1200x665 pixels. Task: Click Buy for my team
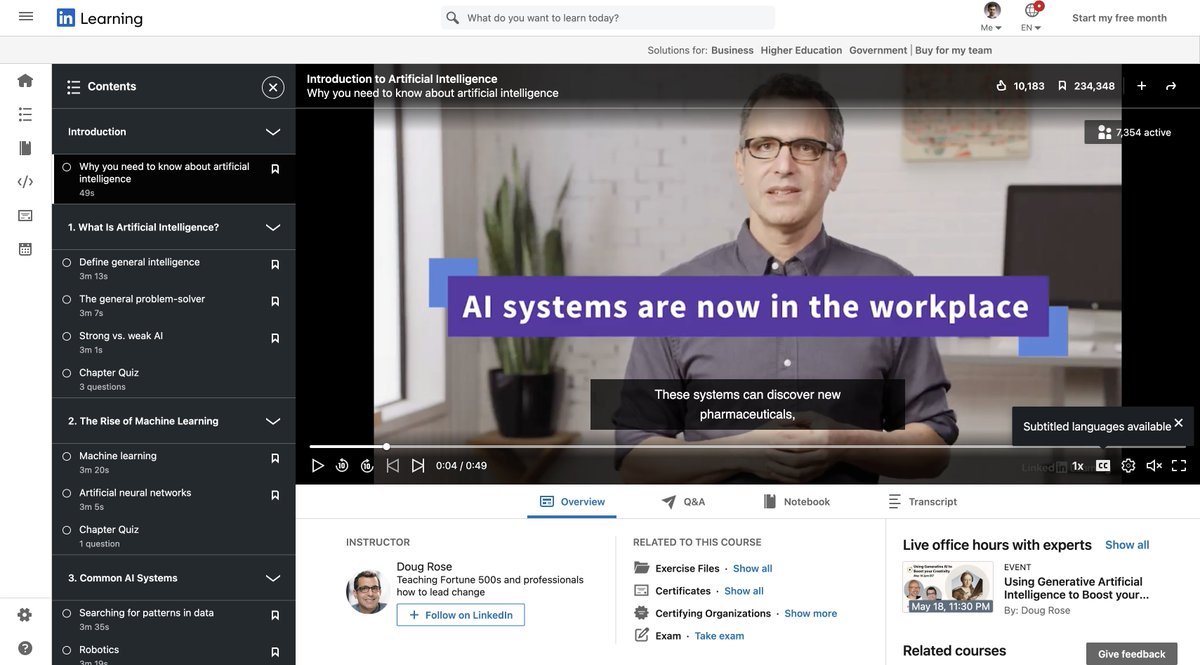(953, 50)
